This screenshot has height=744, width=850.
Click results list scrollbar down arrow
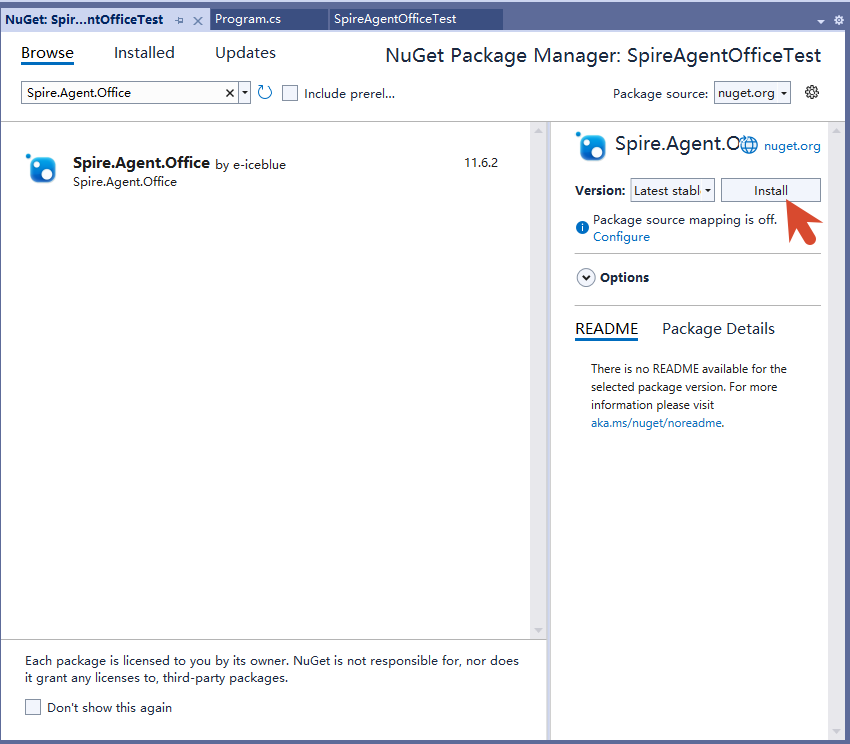point(538,630)
